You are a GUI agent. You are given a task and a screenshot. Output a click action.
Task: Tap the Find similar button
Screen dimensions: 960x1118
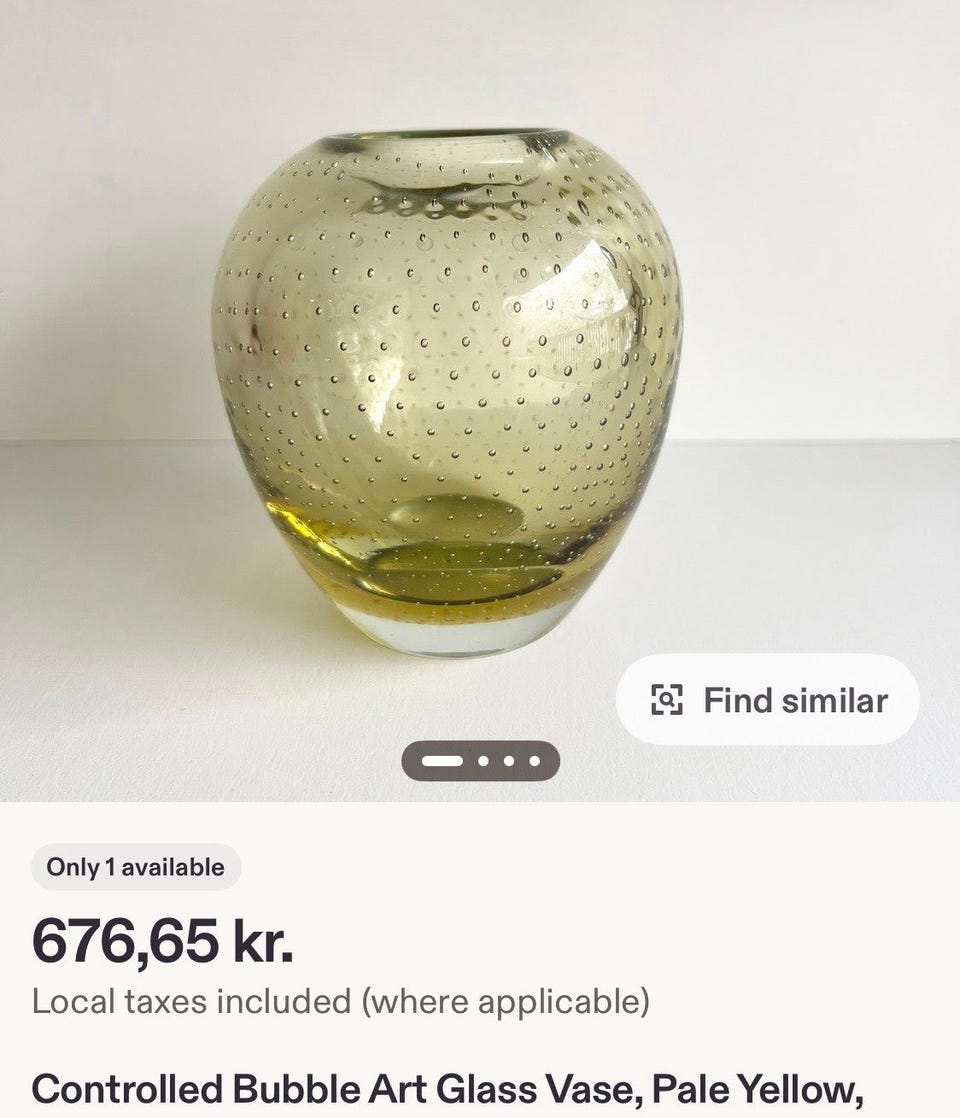(x=767, y=699)
